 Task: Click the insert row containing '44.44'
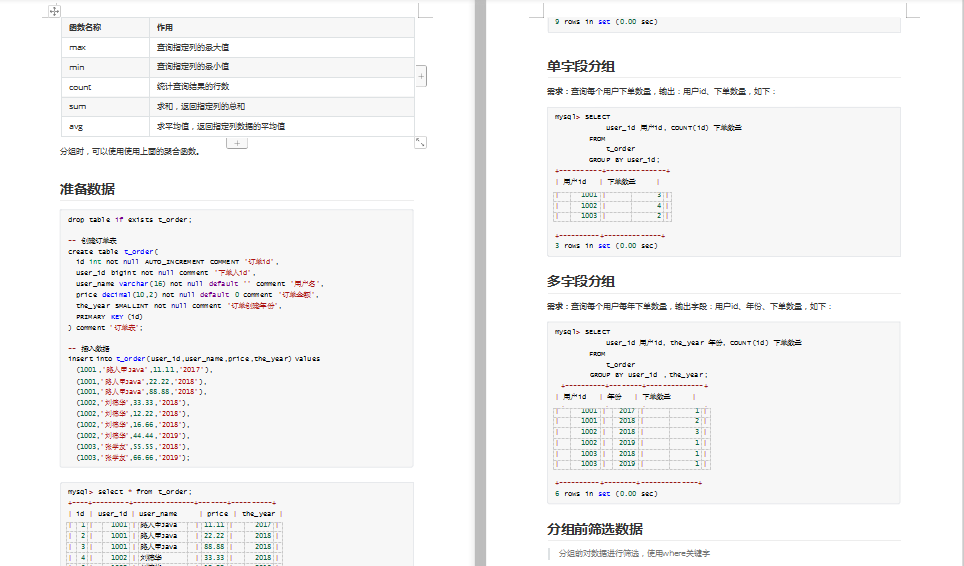pos(133,436)
